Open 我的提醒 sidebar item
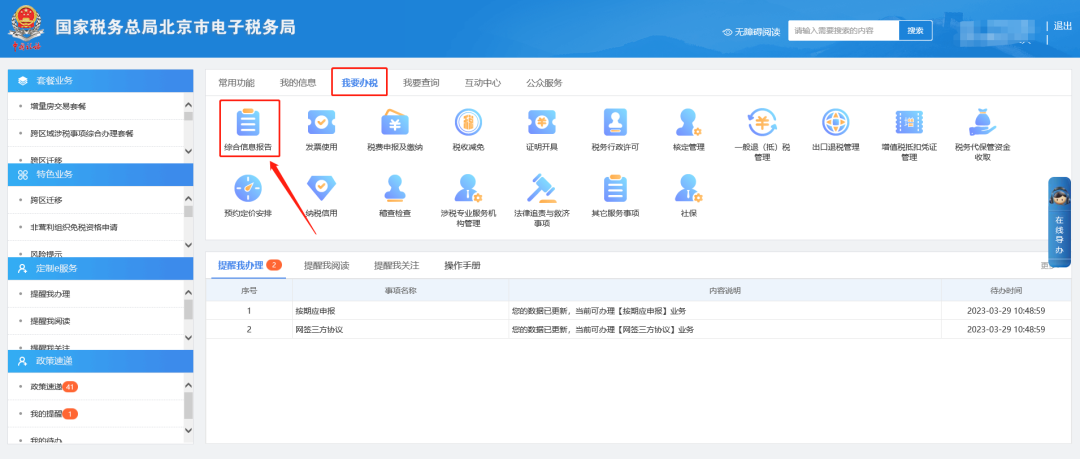Screen dimensions: 1080x459 54,414
